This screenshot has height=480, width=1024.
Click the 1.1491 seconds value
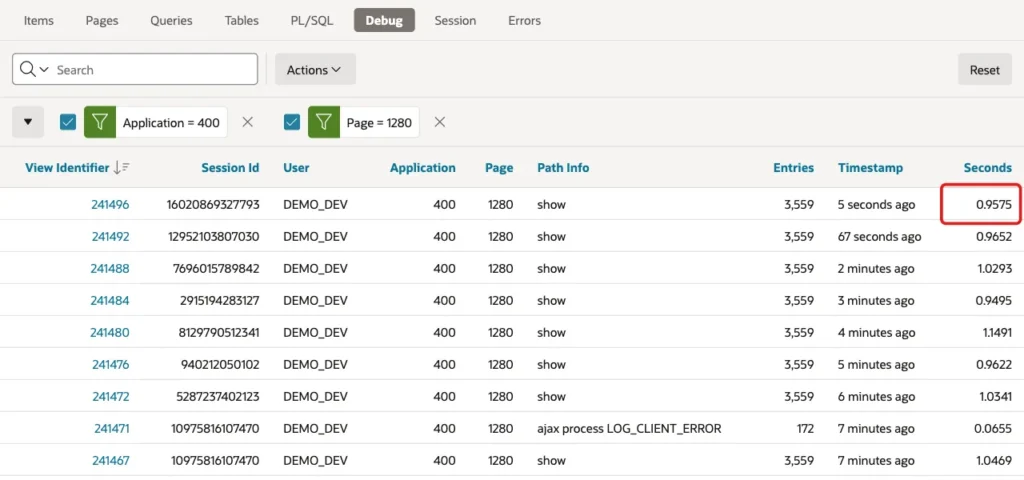click(996, 332)
